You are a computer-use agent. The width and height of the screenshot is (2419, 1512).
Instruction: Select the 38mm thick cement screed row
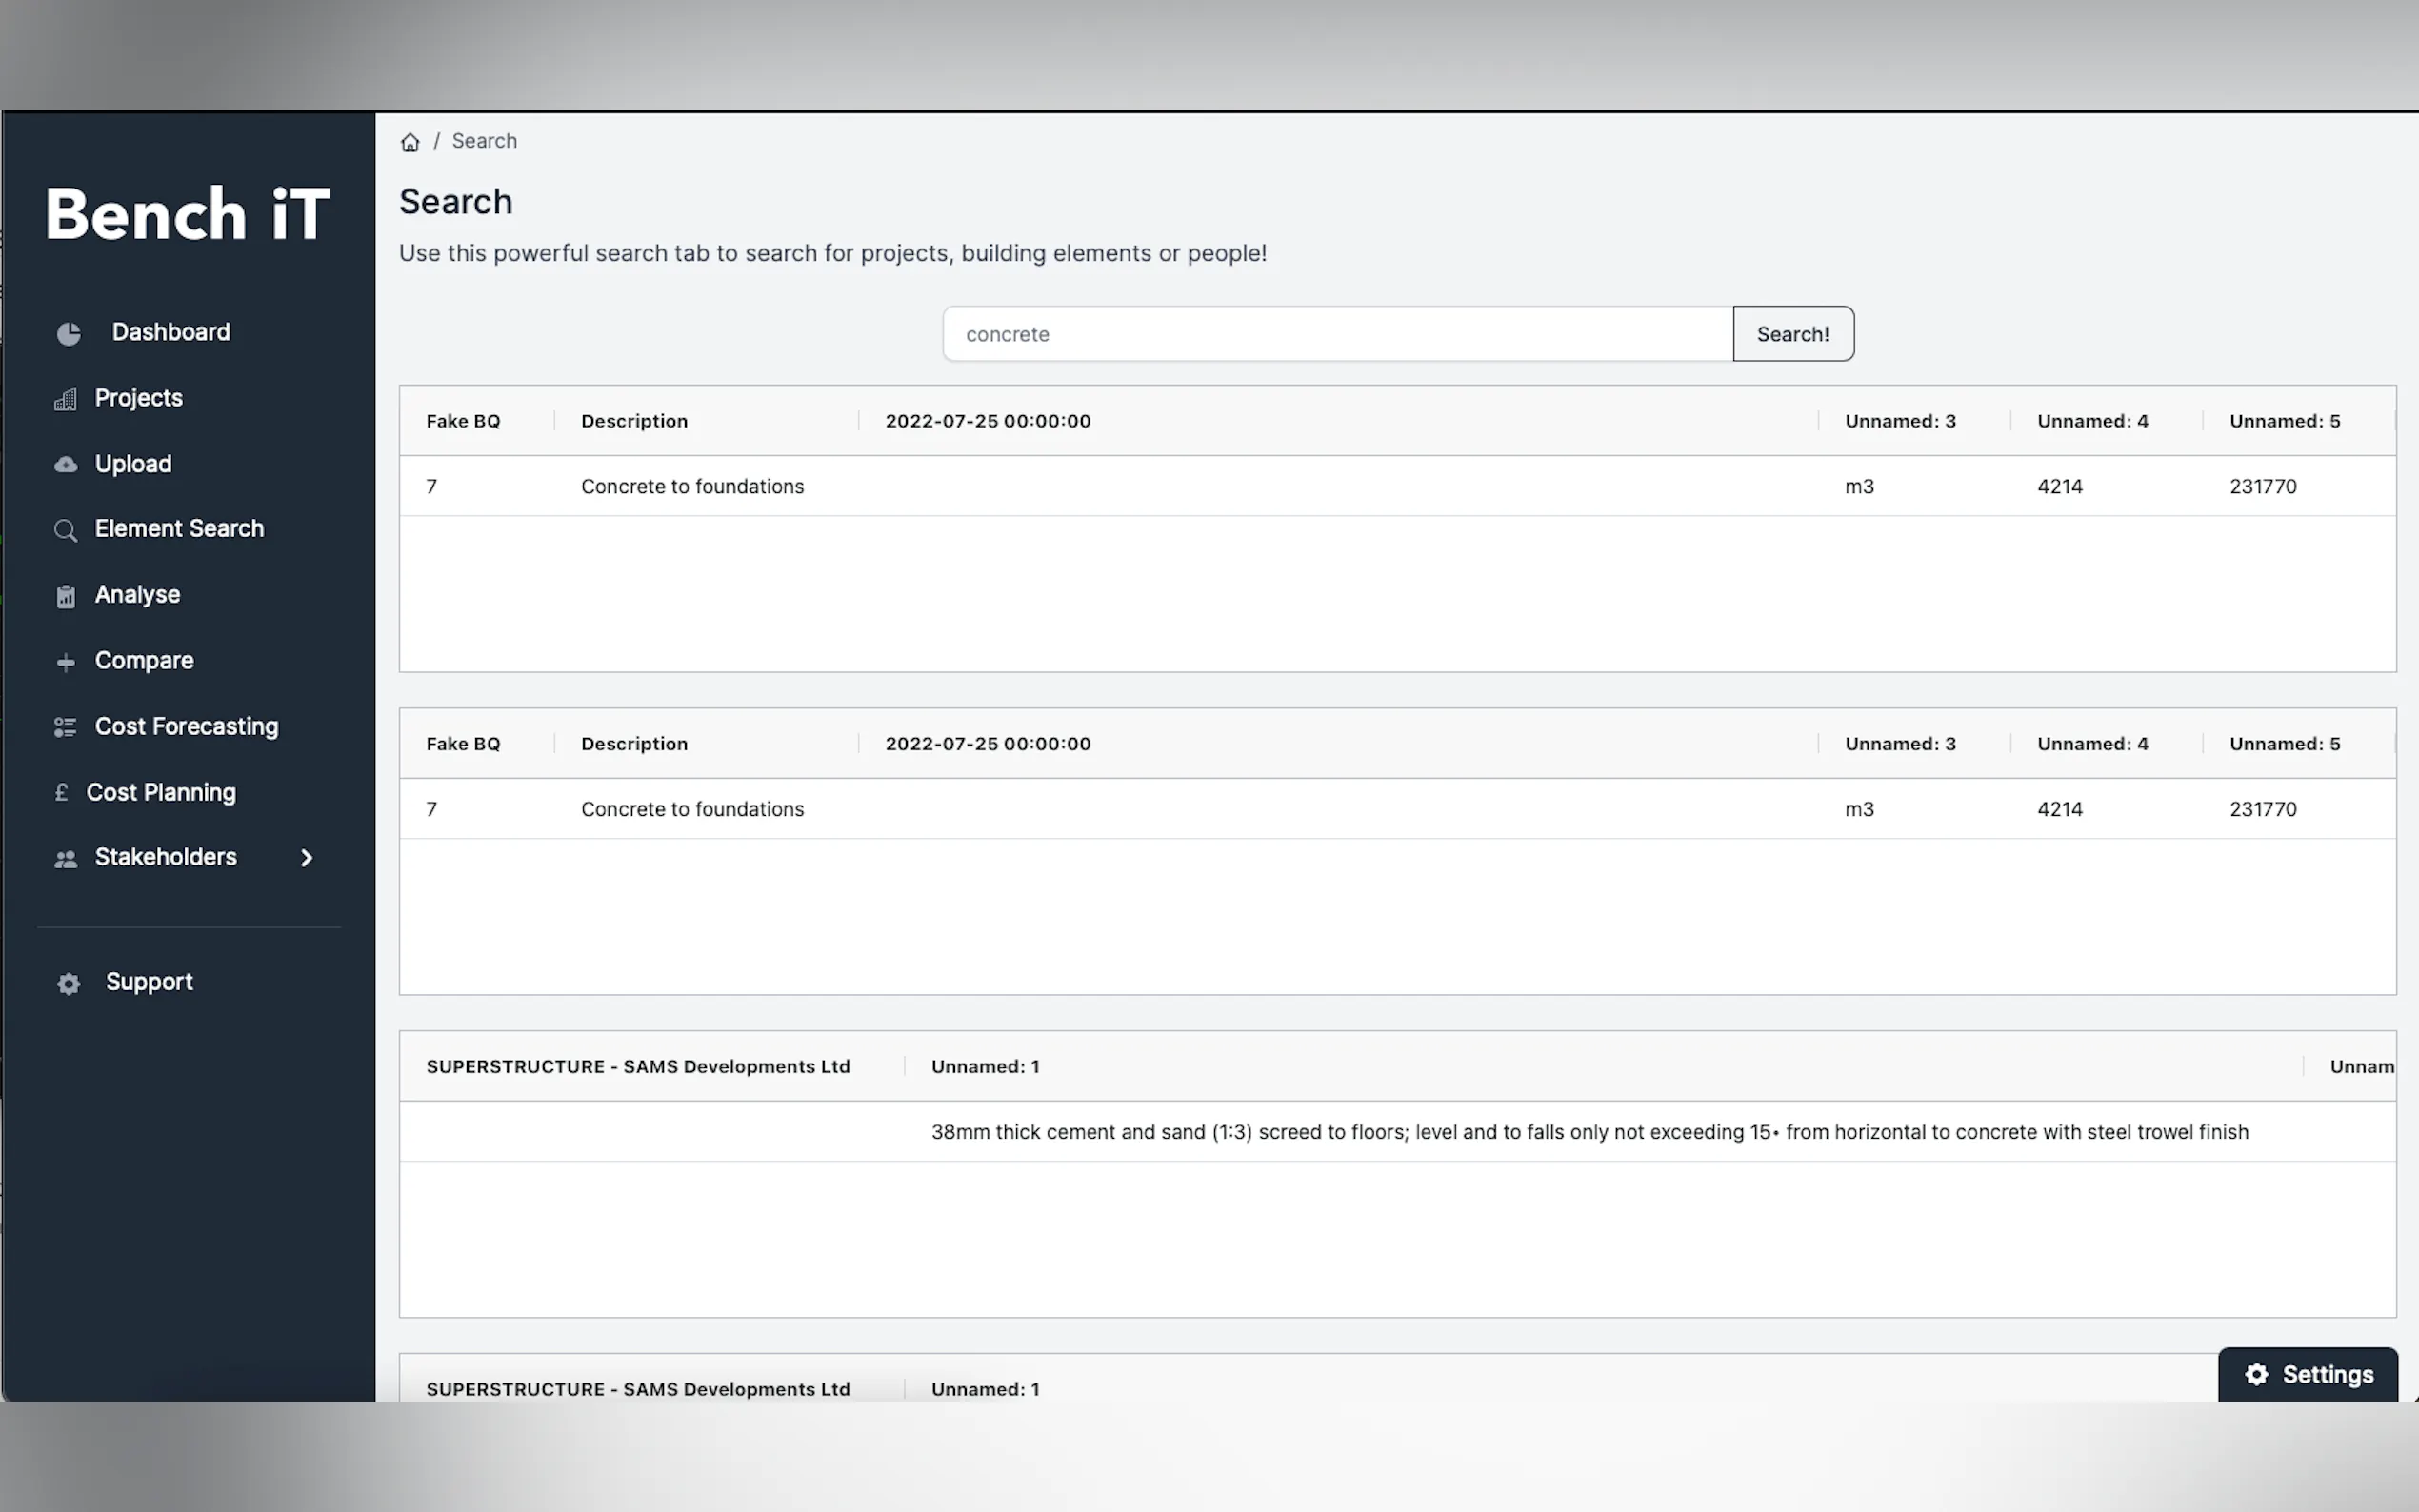(1589, 1132)
